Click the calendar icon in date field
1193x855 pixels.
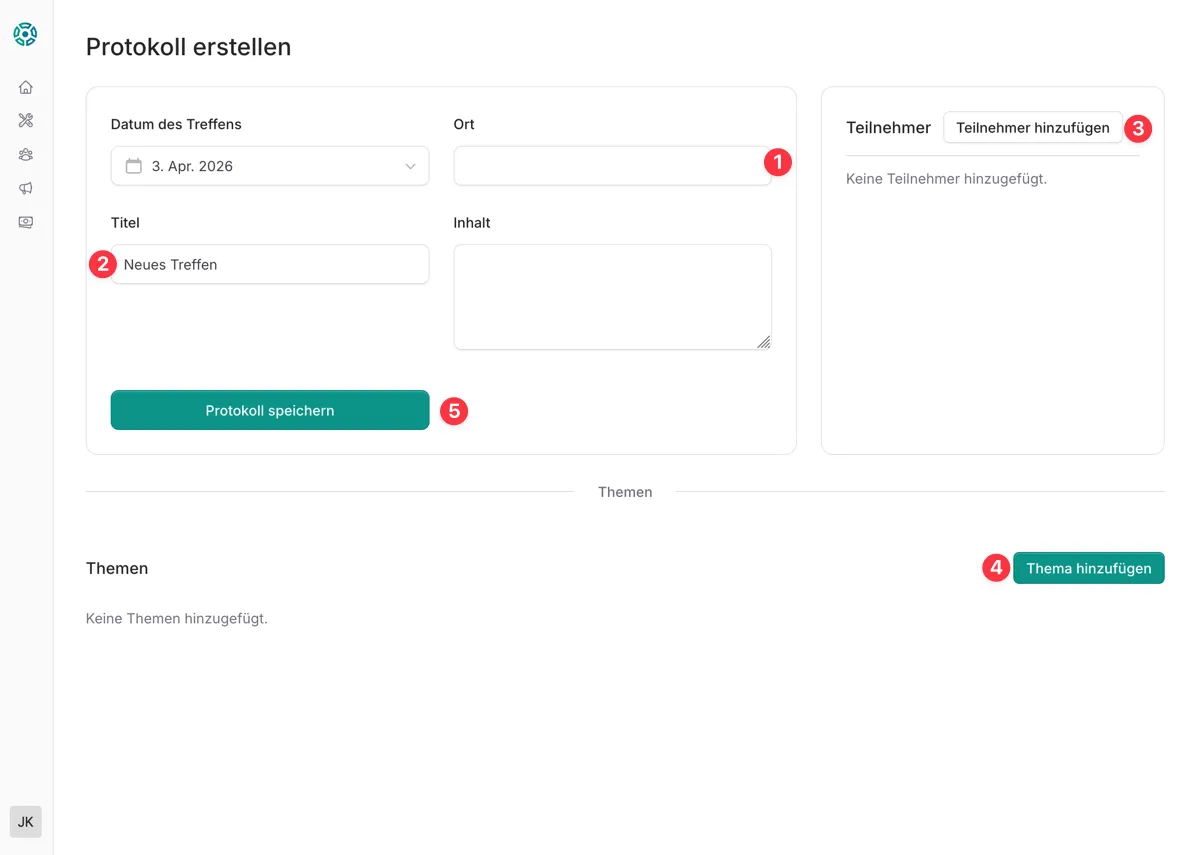(133, 166)
